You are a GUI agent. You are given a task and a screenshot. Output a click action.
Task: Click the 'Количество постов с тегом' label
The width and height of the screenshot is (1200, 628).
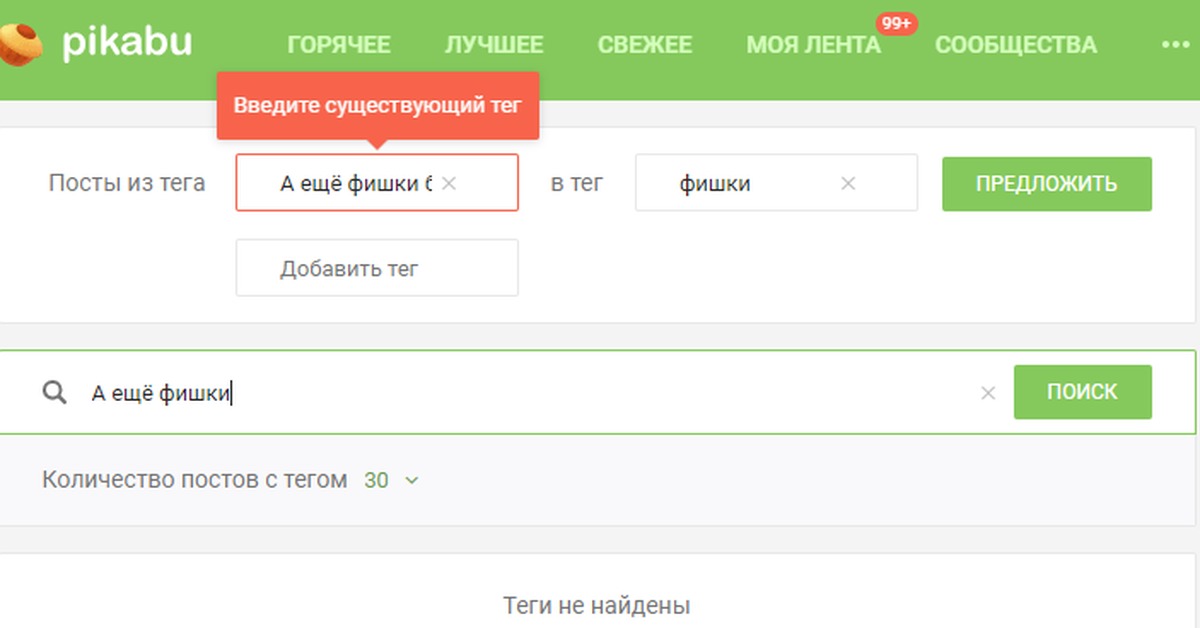click(x=195, y=480)
